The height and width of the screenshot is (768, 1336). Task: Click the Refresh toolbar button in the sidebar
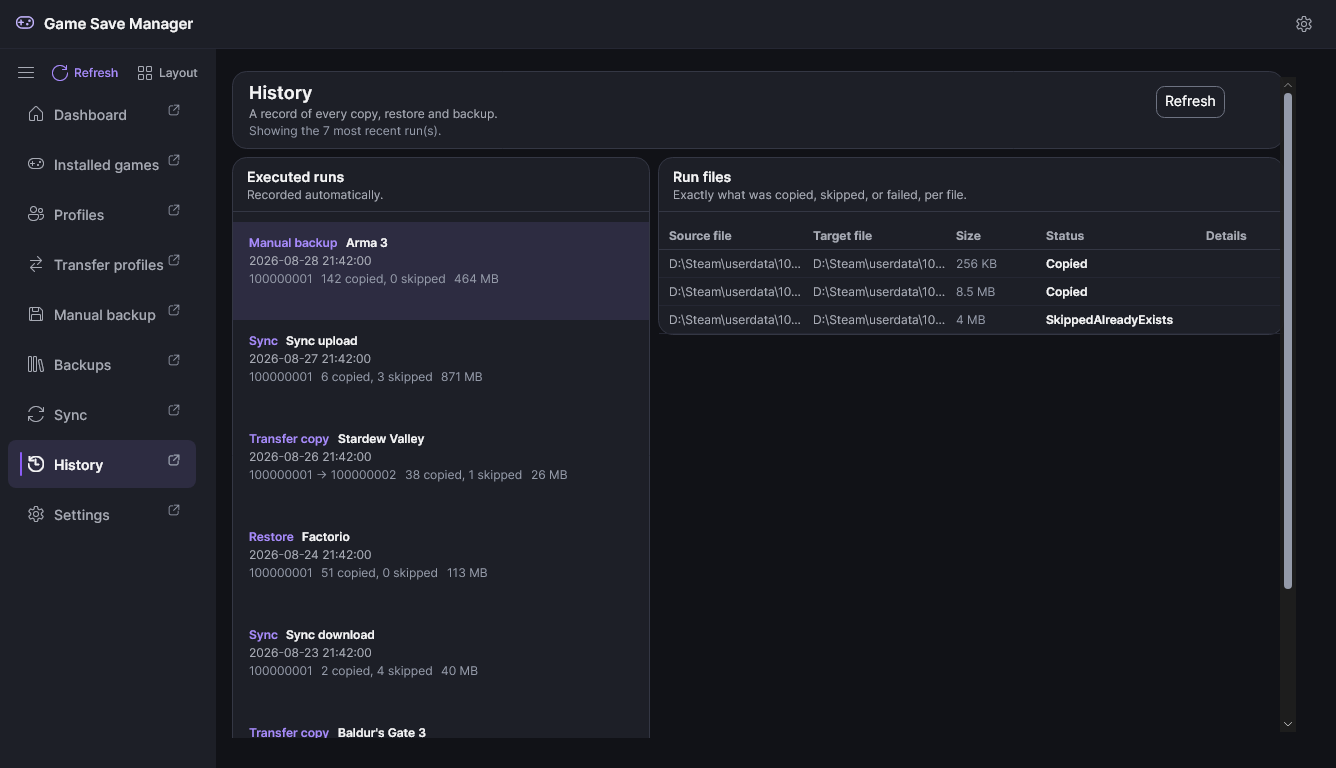pos(84,73)
